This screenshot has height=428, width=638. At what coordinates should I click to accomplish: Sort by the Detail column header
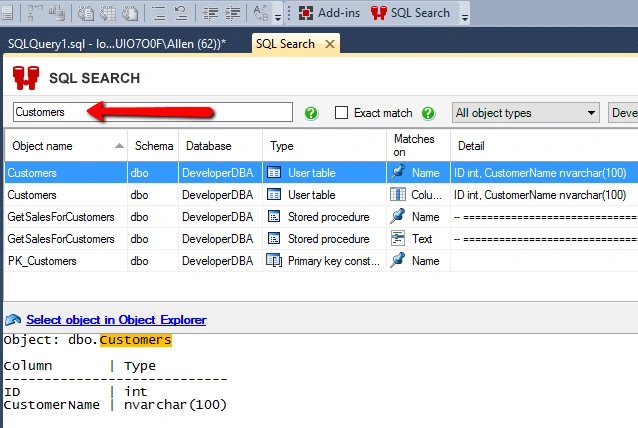click(x=544, y=146)
